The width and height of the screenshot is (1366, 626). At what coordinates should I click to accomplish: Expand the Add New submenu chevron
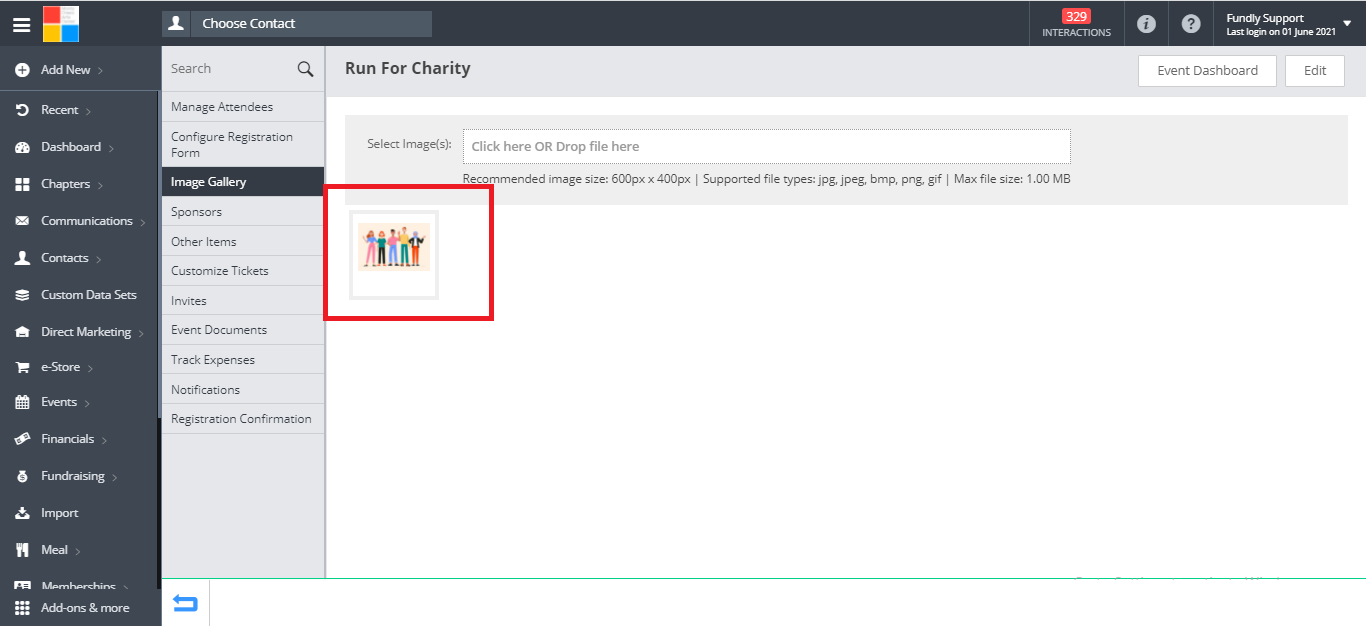101,71
